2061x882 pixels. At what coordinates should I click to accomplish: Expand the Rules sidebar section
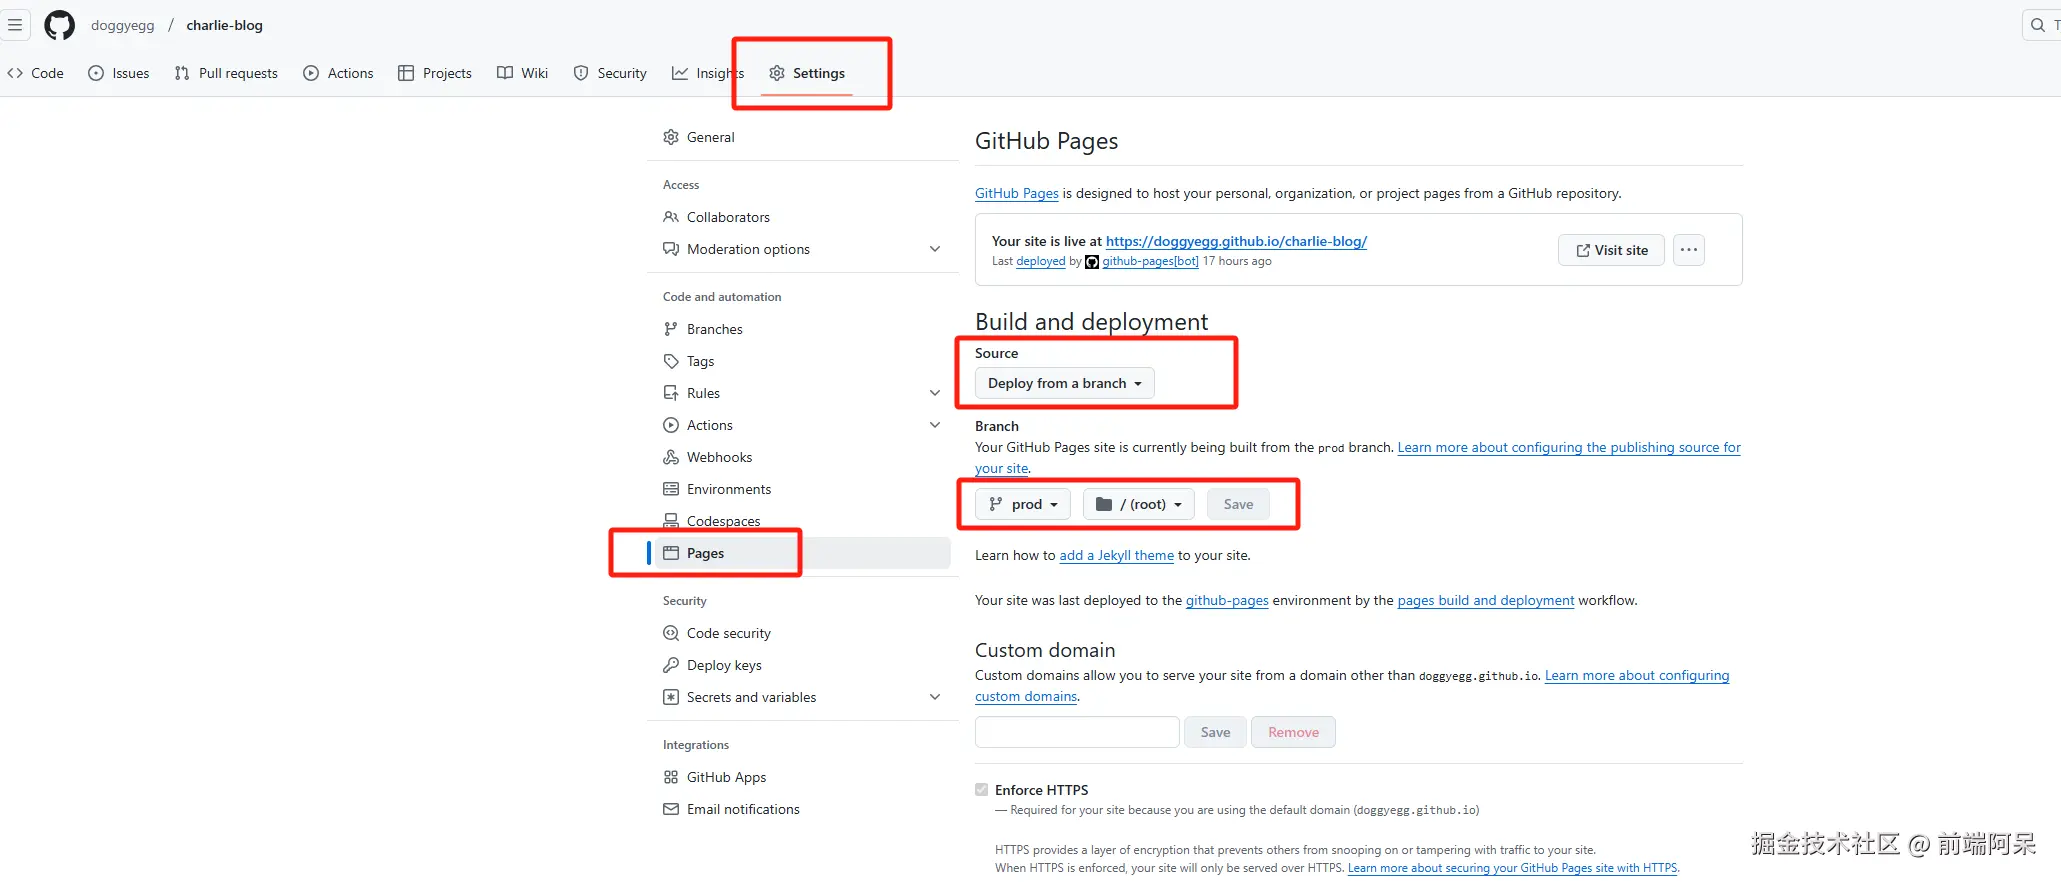(935, 393)
